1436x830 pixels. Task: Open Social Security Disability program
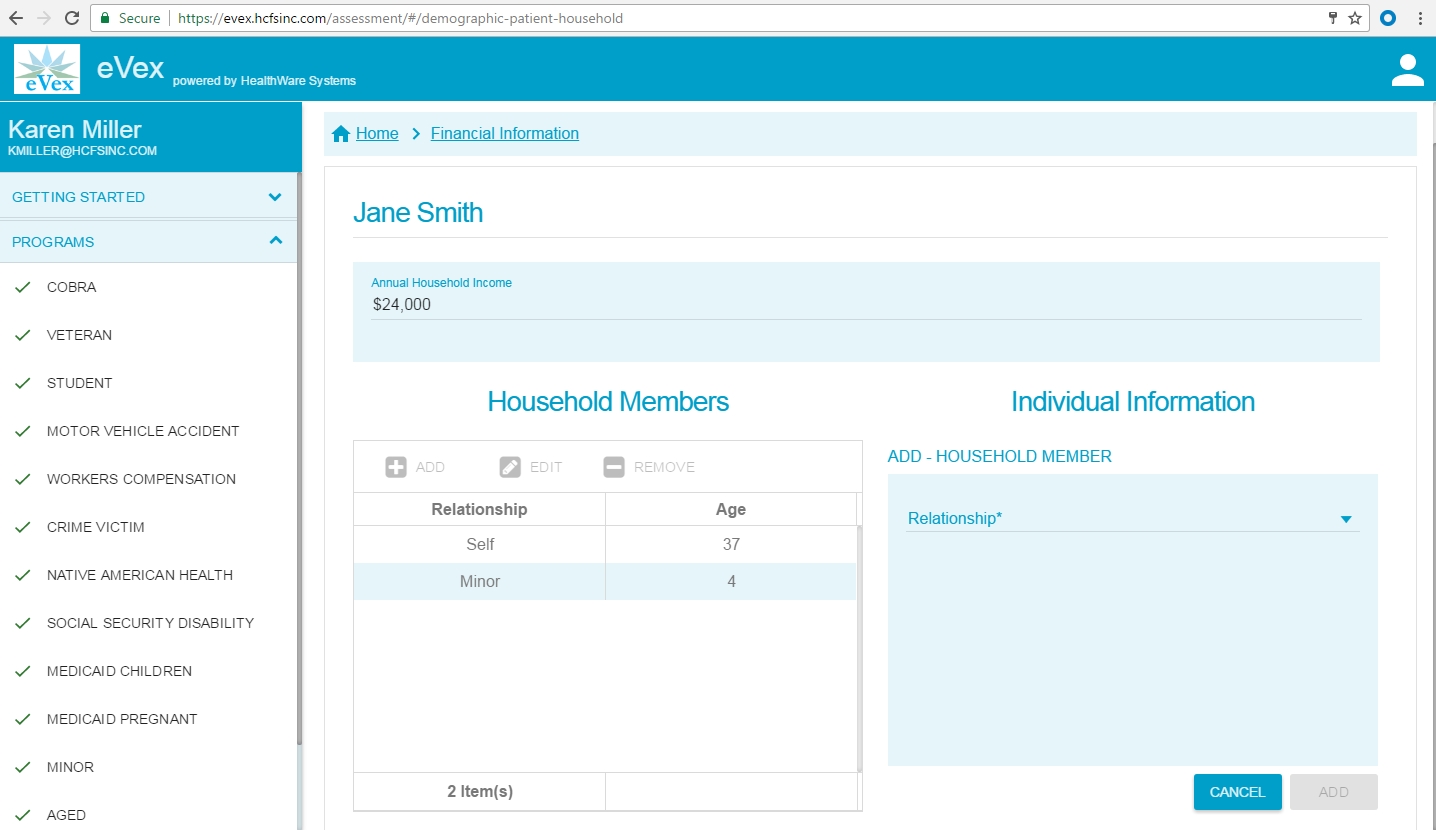[150, 623]
